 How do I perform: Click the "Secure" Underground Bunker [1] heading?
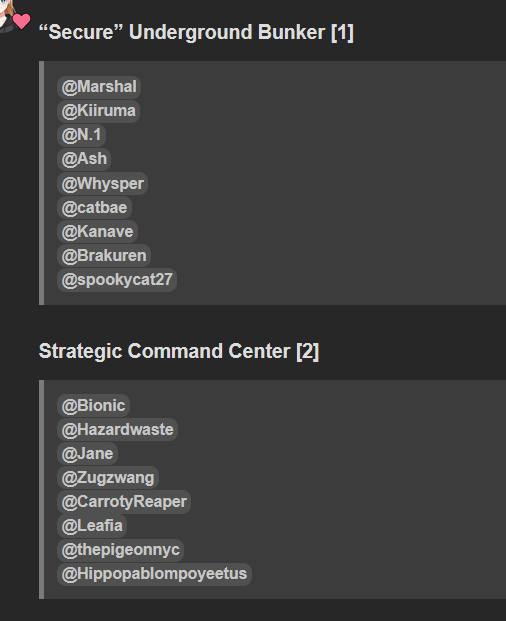tap(196, 32)
